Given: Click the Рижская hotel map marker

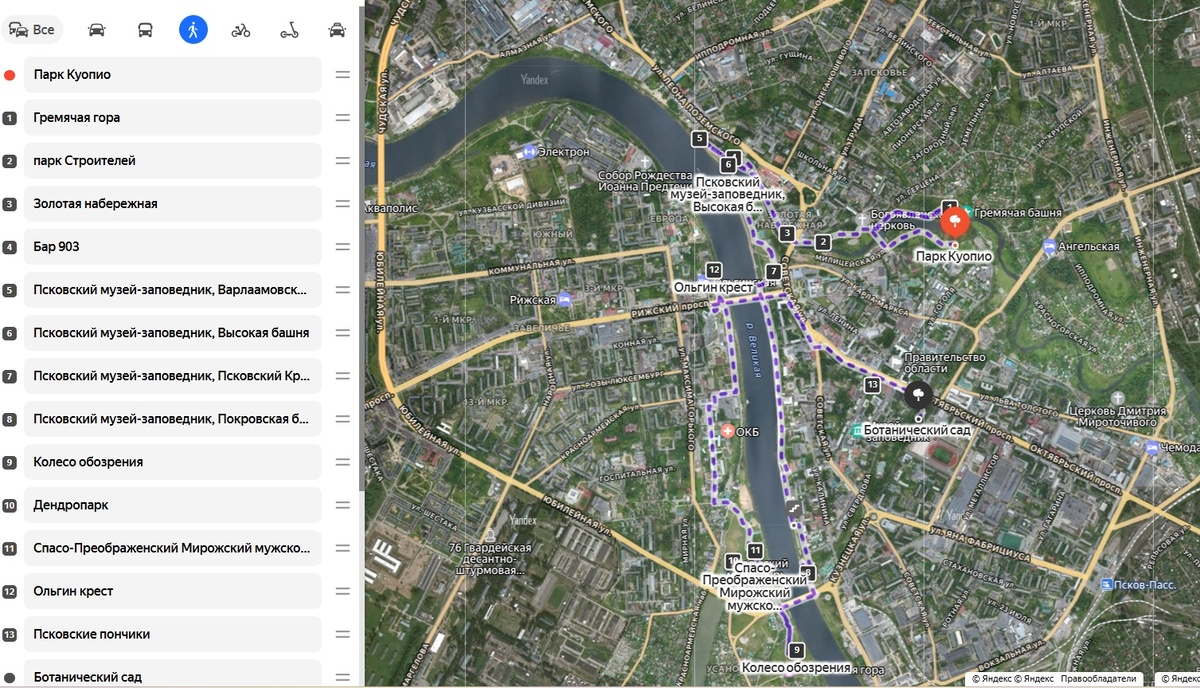Looking at the screenshot, I should [565, 299].
